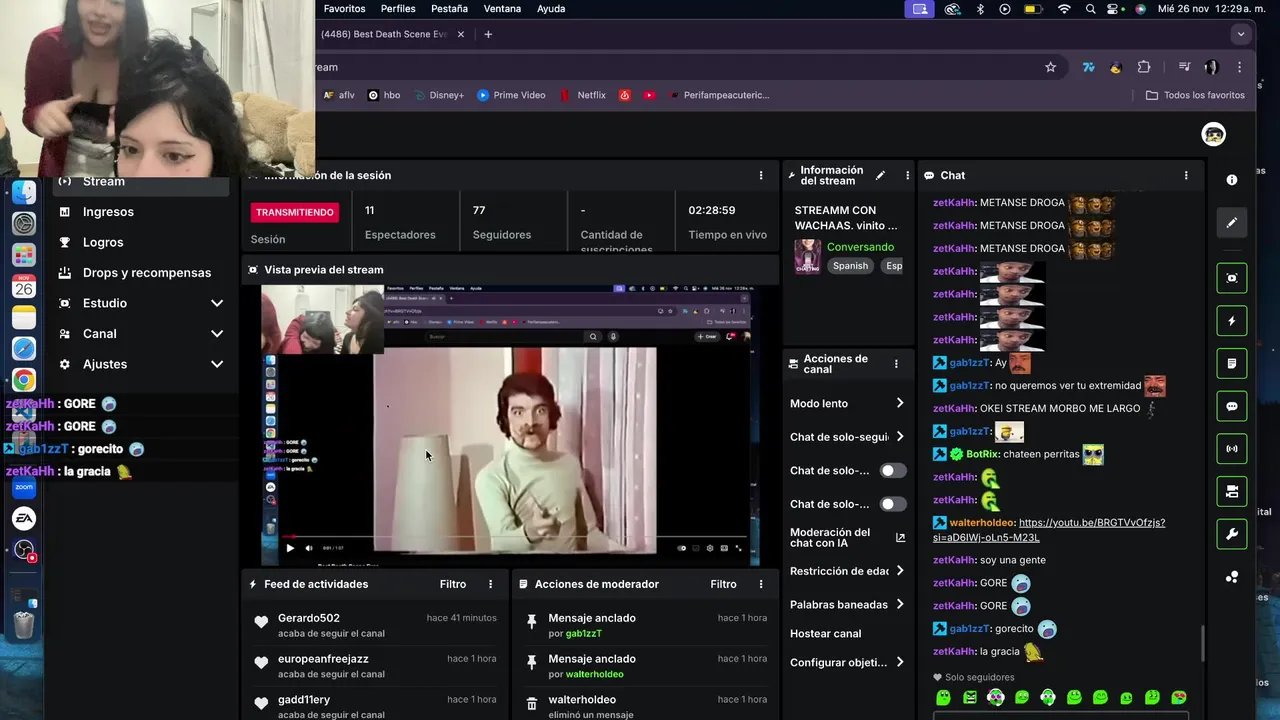Open the Trash in the Dock
Screen dimensions: 1280x720
coord(24,624)
